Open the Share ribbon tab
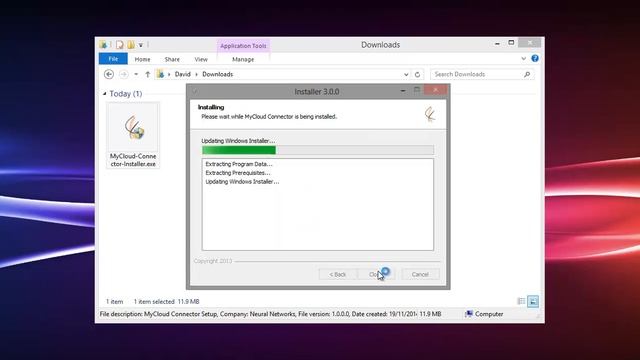640x360 pixels. click(172, 59)
